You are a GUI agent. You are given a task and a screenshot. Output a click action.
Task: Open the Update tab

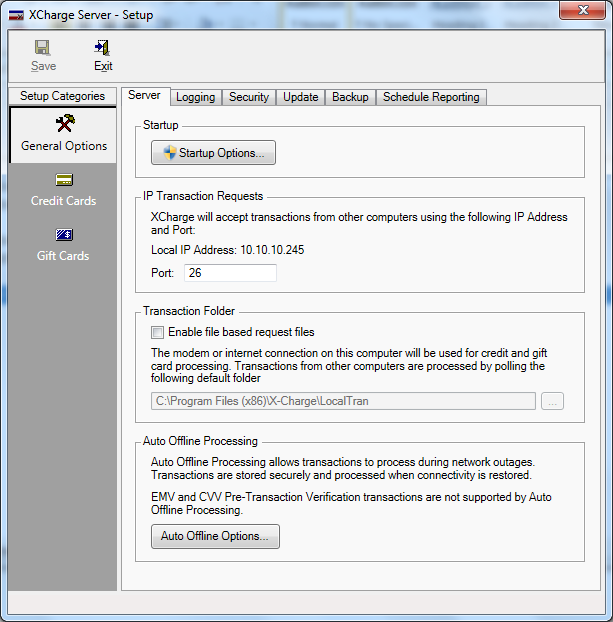point(300,97)
